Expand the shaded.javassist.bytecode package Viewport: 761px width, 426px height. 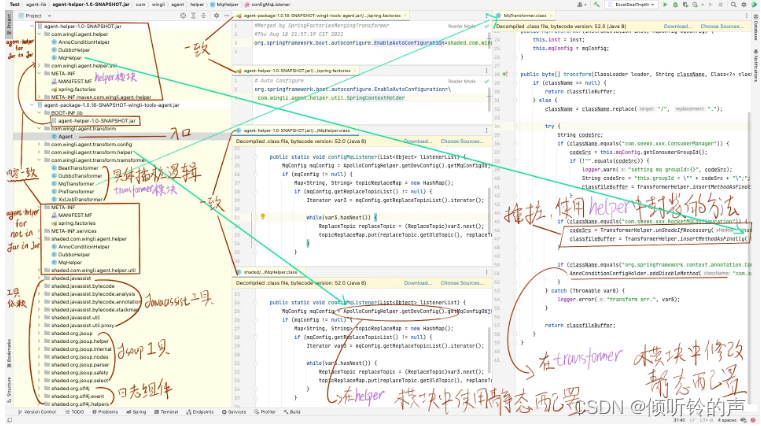tap(40, 286)
